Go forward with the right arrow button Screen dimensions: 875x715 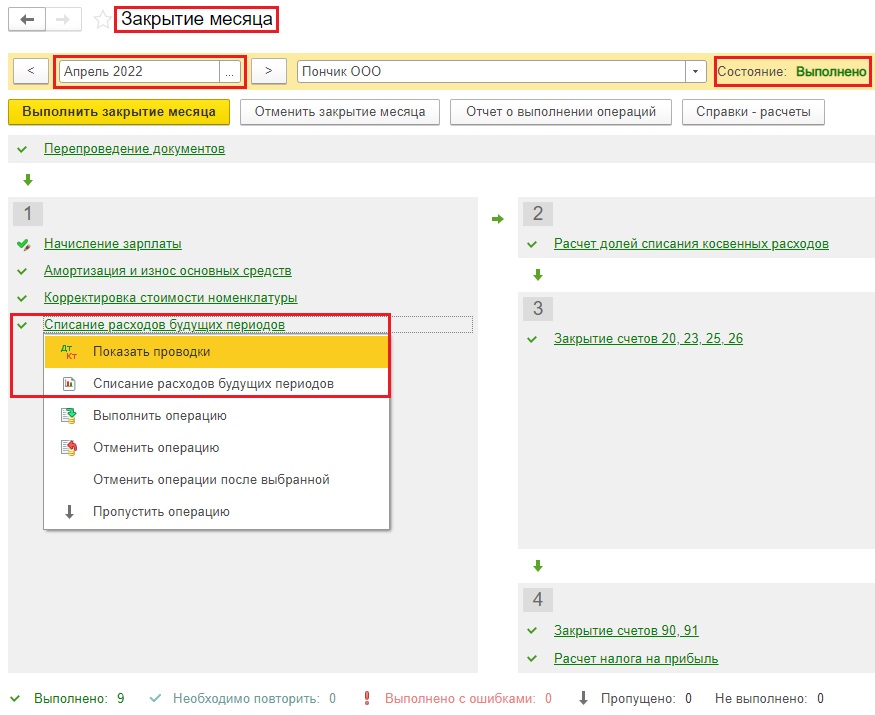click(64, 20)
